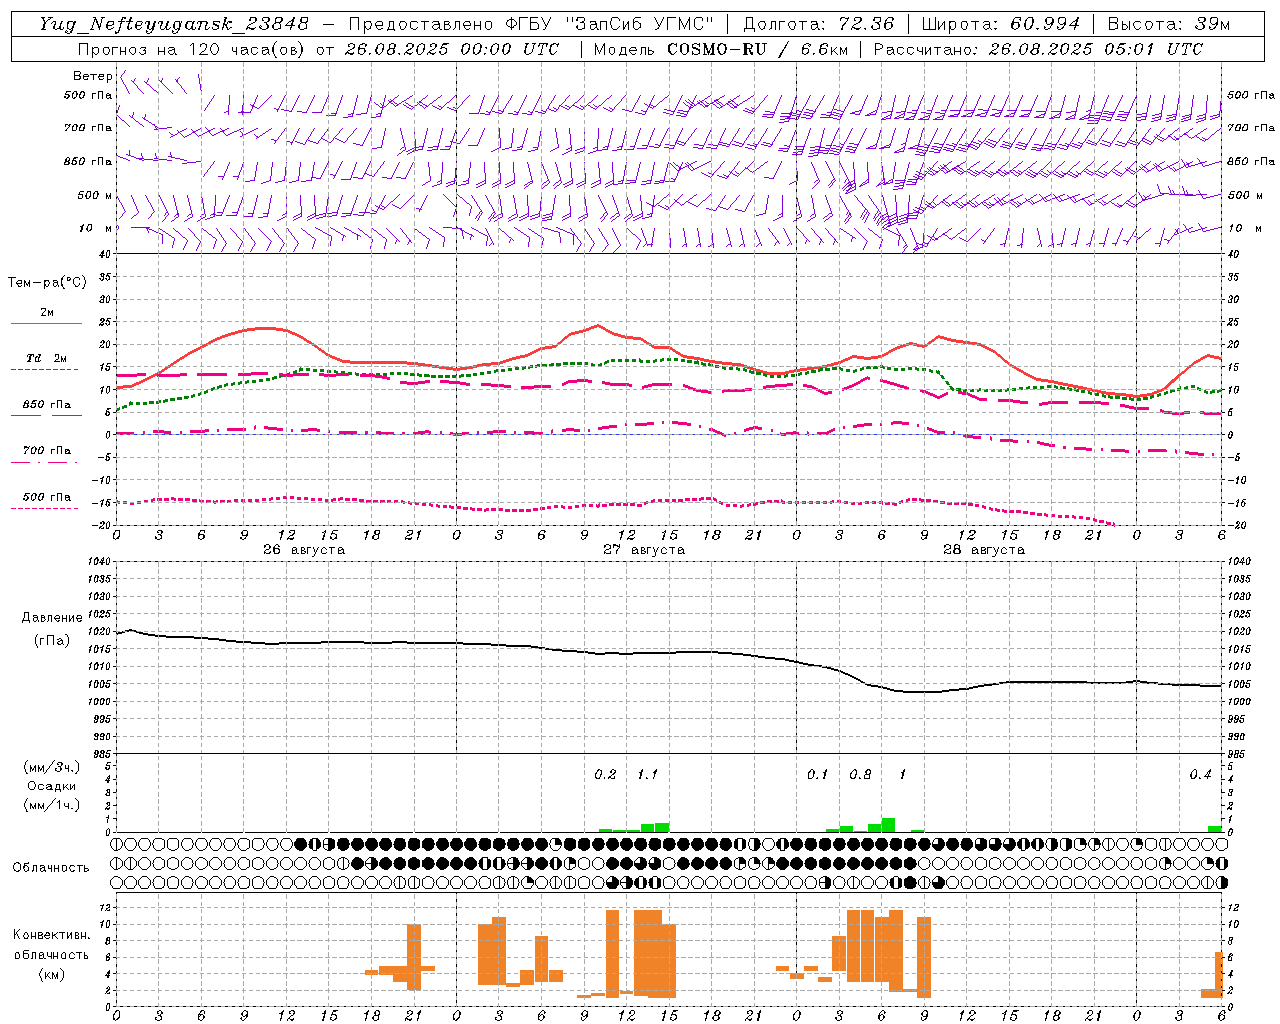
Task: Click the (мм/1ч.) precipitation unit label
Action: (x=52, y=805)
